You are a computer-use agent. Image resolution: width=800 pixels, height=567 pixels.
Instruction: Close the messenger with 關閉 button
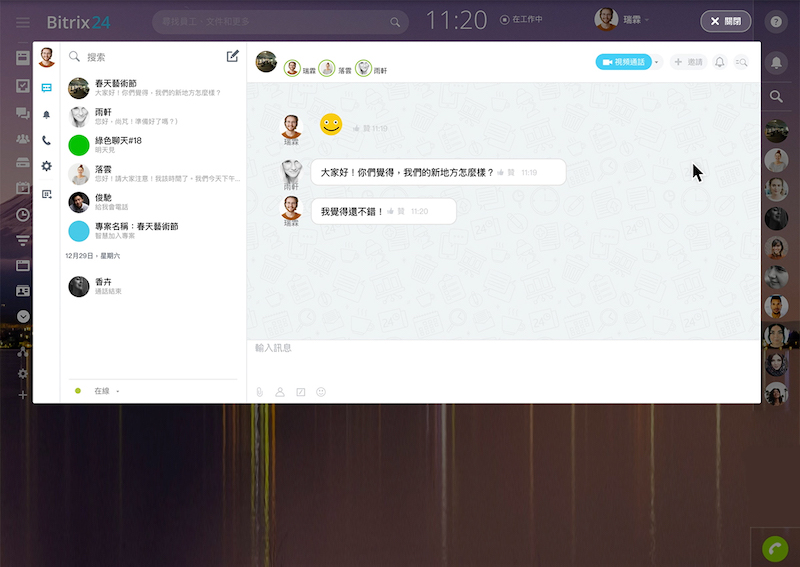point(726,21)
